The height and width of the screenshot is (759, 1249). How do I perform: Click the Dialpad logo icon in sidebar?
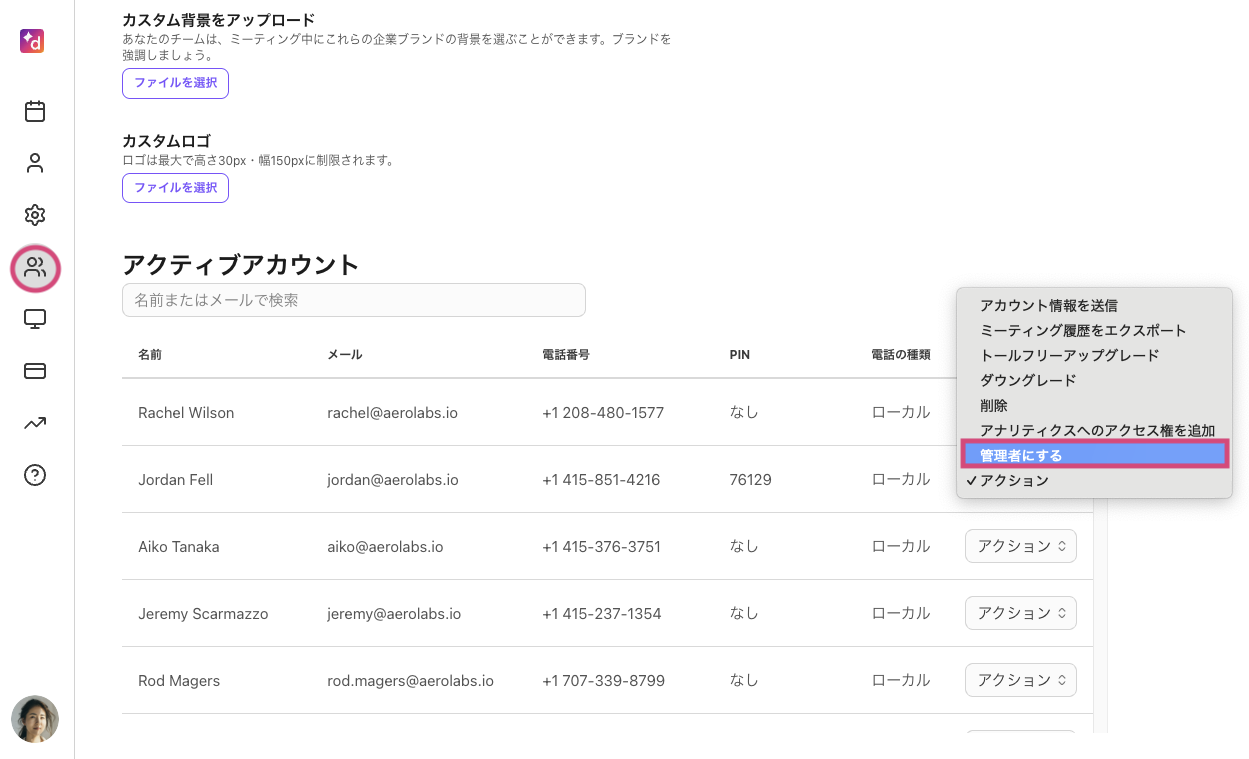(x=32, y=41)
